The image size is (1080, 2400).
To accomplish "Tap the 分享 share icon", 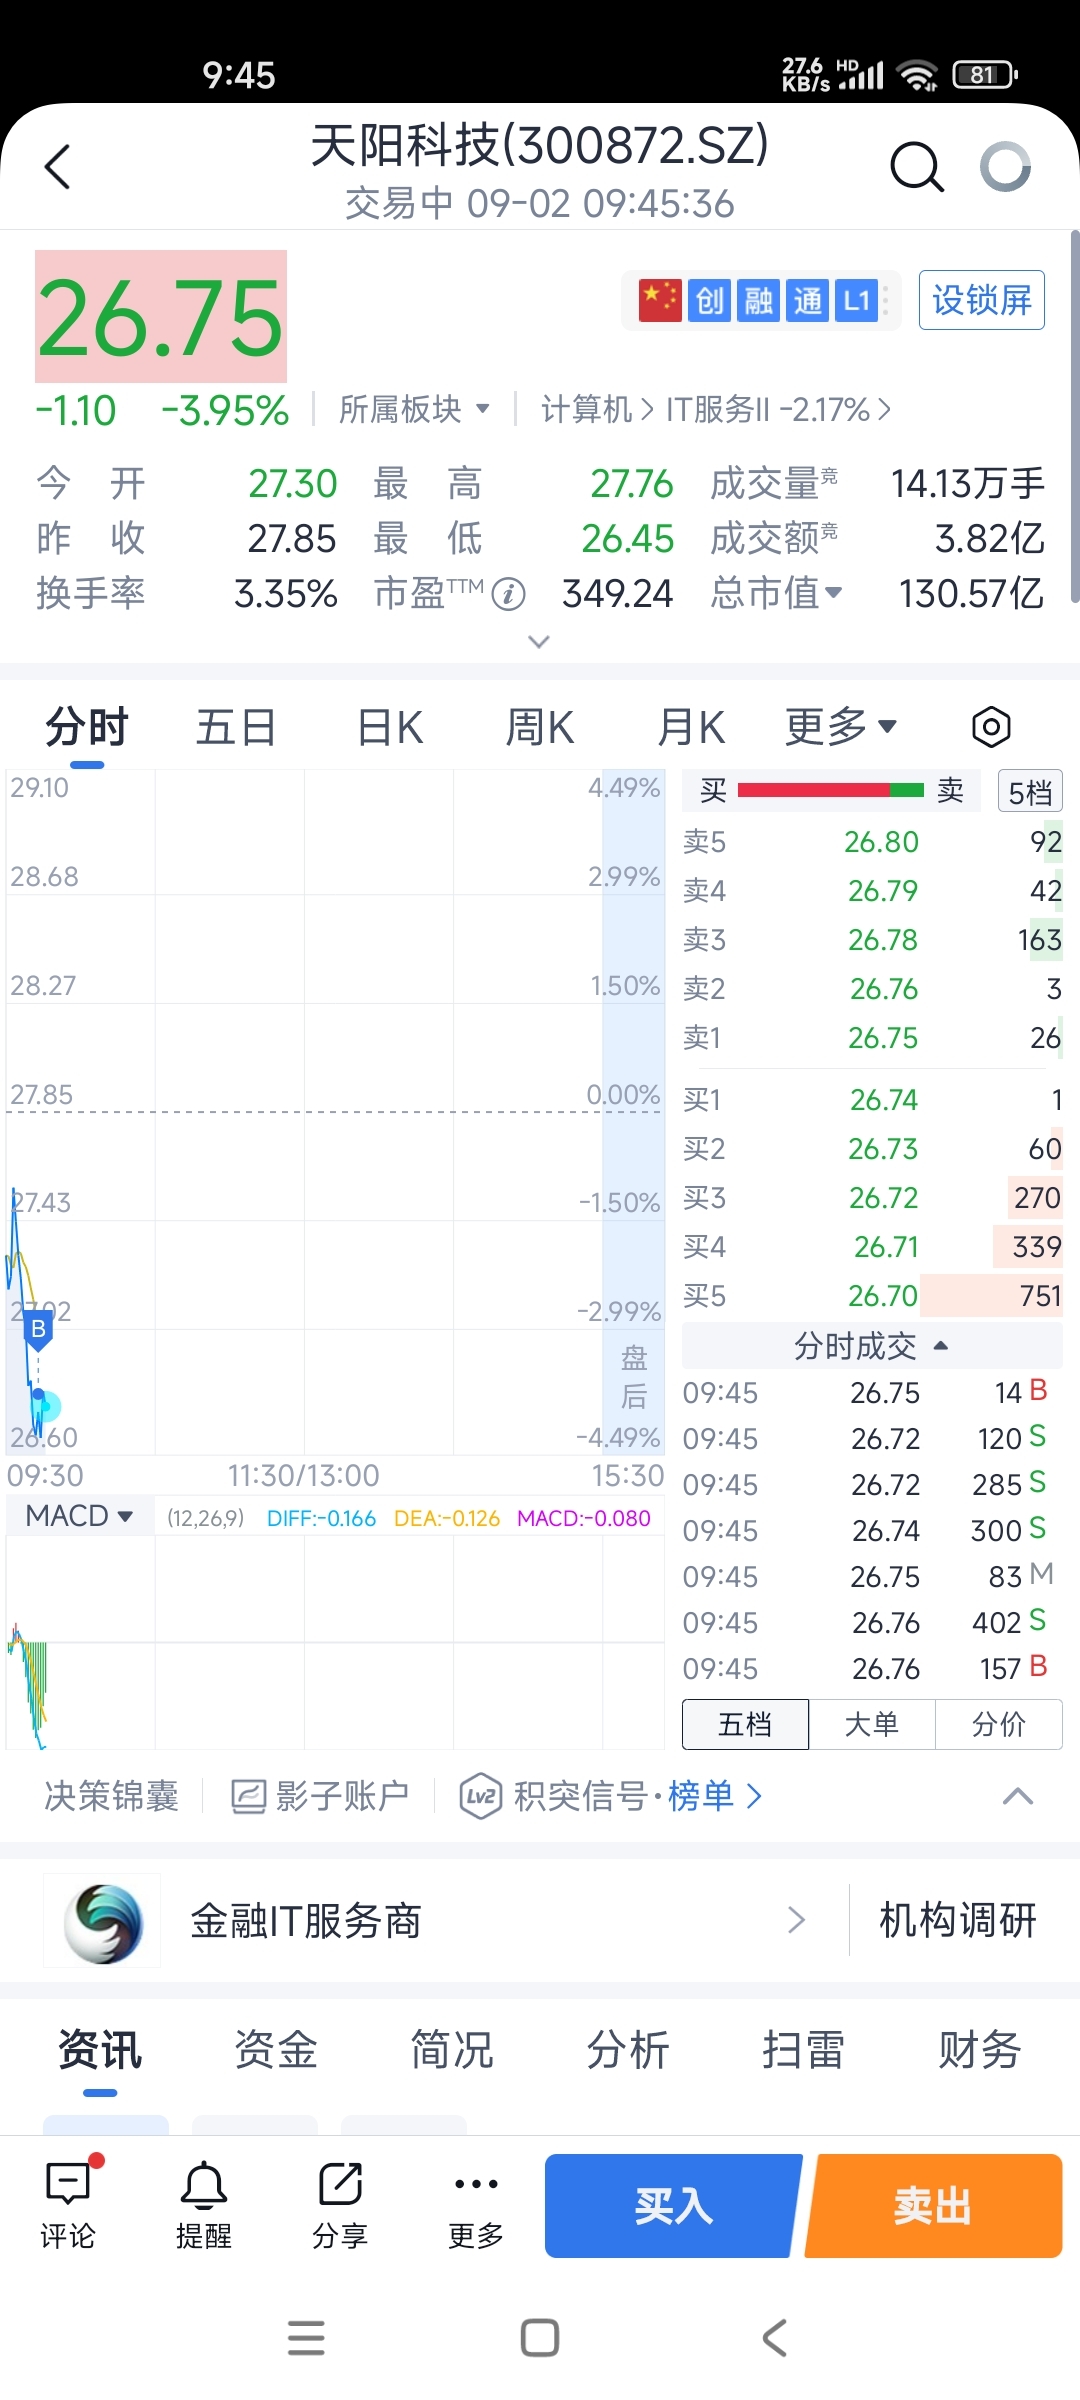I will coord(340,2205).
